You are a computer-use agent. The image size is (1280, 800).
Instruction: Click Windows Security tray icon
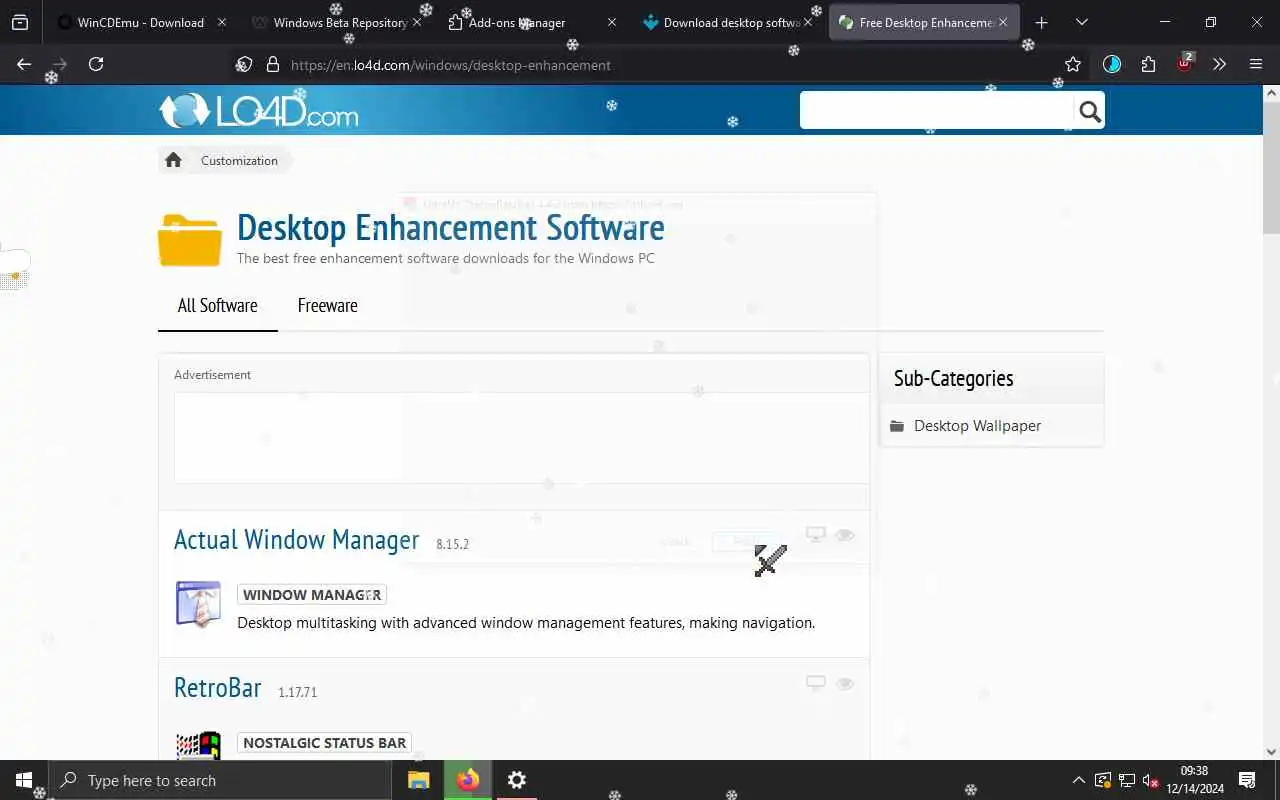[x=1103, y=781]
